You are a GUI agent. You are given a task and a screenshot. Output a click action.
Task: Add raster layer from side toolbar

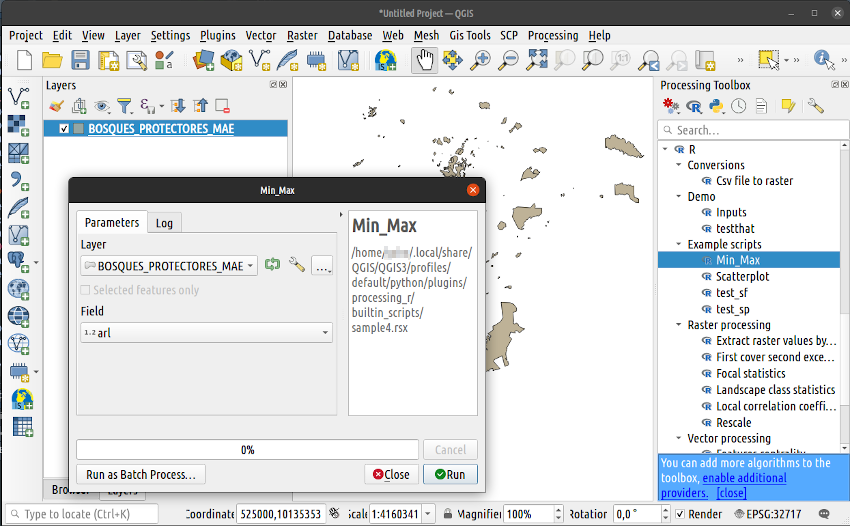pos(18,125)
